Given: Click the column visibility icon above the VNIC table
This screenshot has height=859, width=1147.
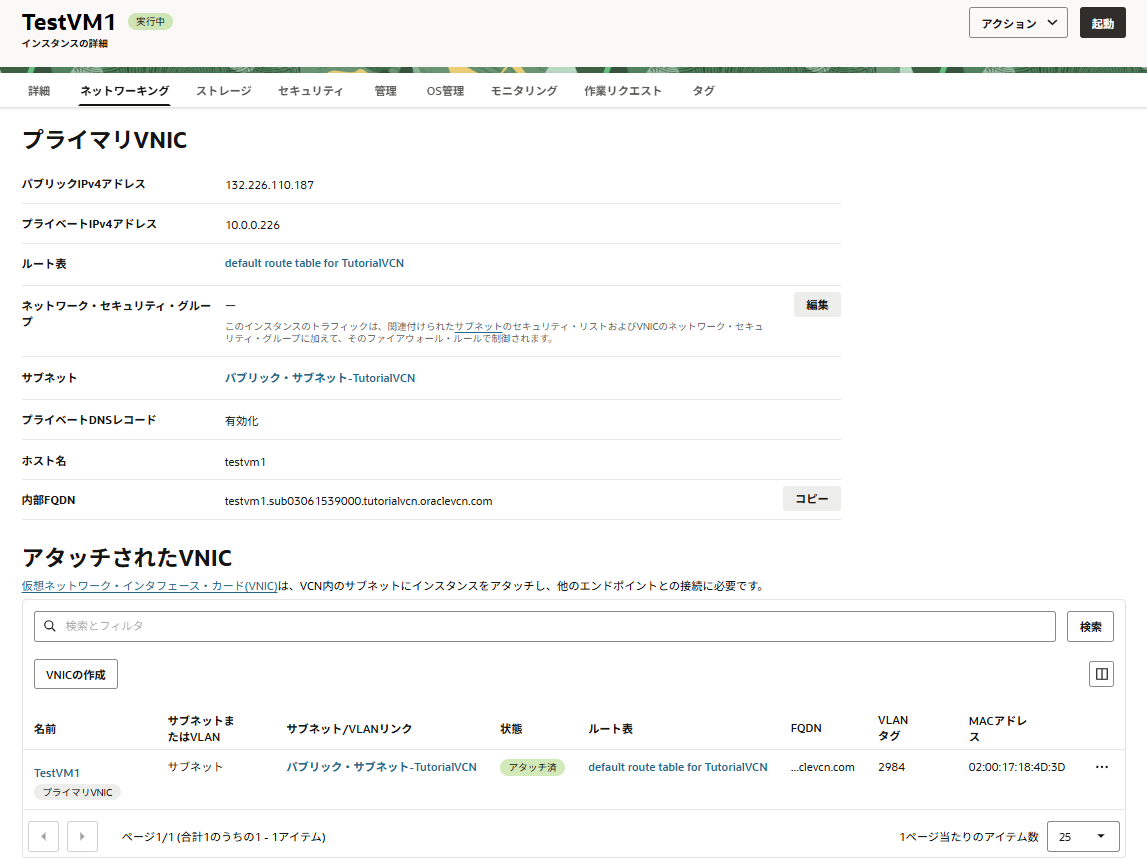Looking at the screenshot, I should click(x=1101, y=674).
